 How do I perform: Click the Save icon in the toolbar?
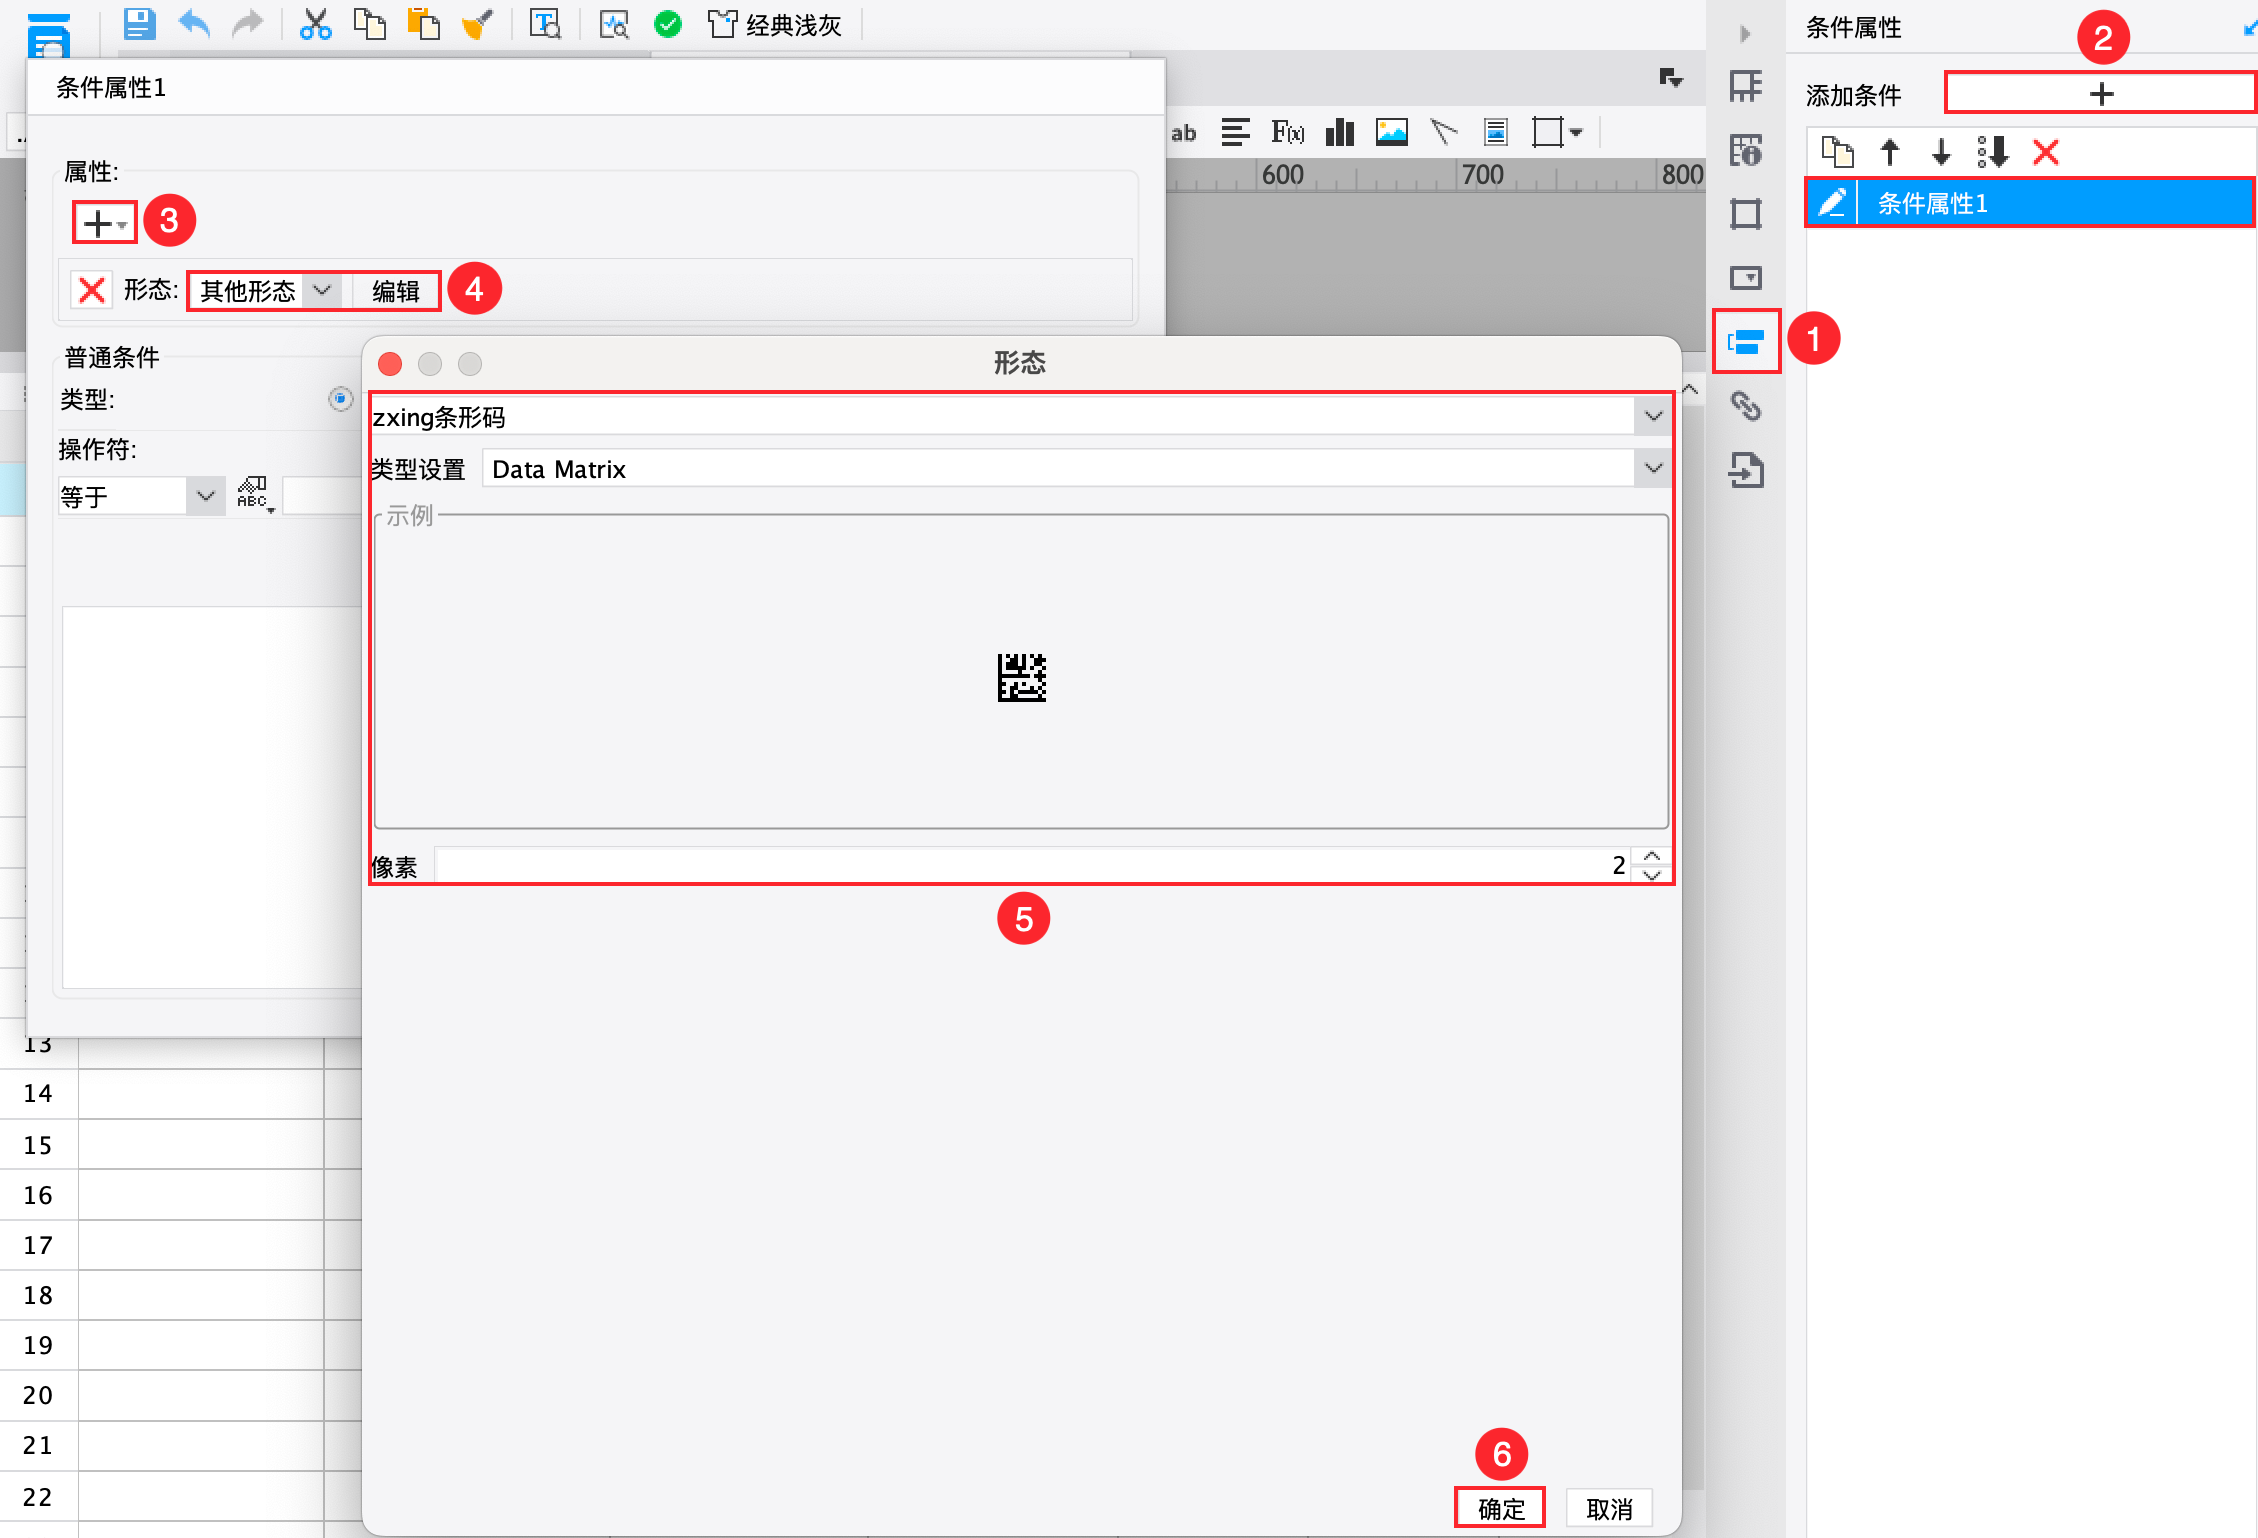pos(139,23)
